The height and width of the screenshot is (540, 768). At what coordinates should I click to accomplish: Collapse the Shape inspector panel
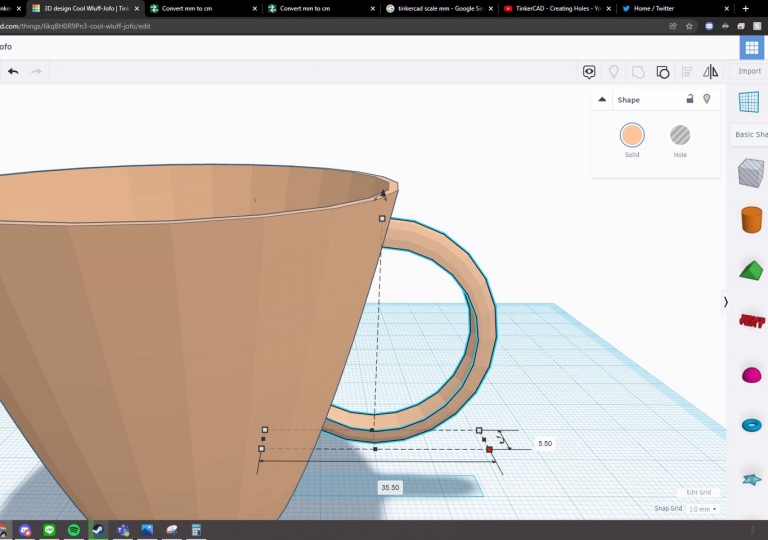pos(602,99)
